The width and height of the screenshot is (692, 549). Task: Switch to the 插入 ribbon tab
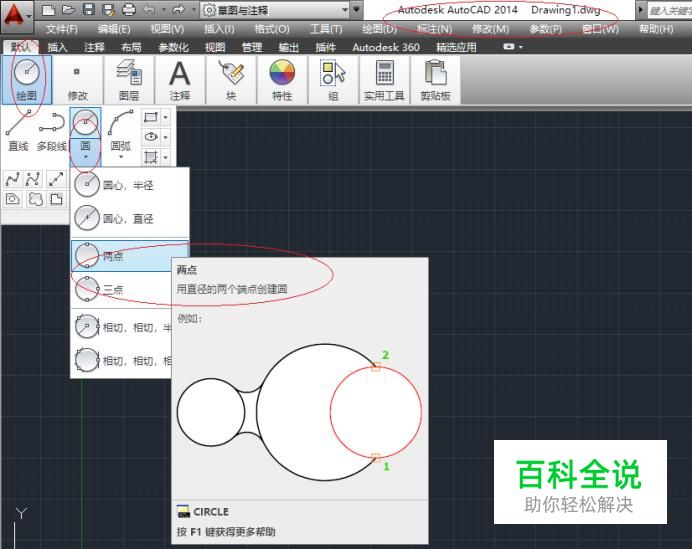point(57,47)
